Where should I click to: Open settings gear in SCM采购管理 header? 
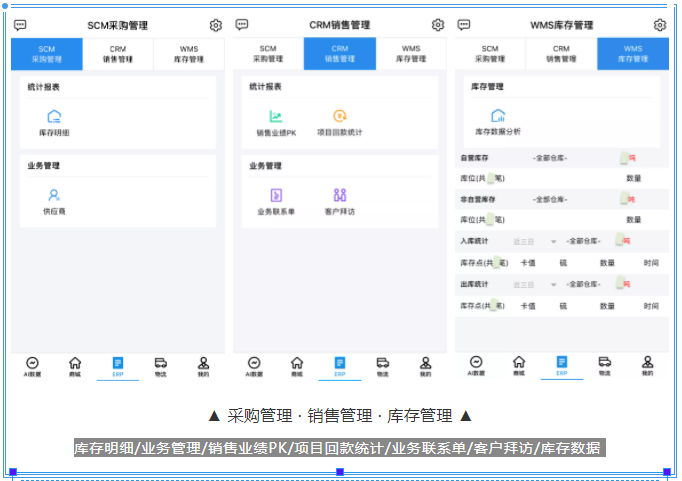(215, 25)
